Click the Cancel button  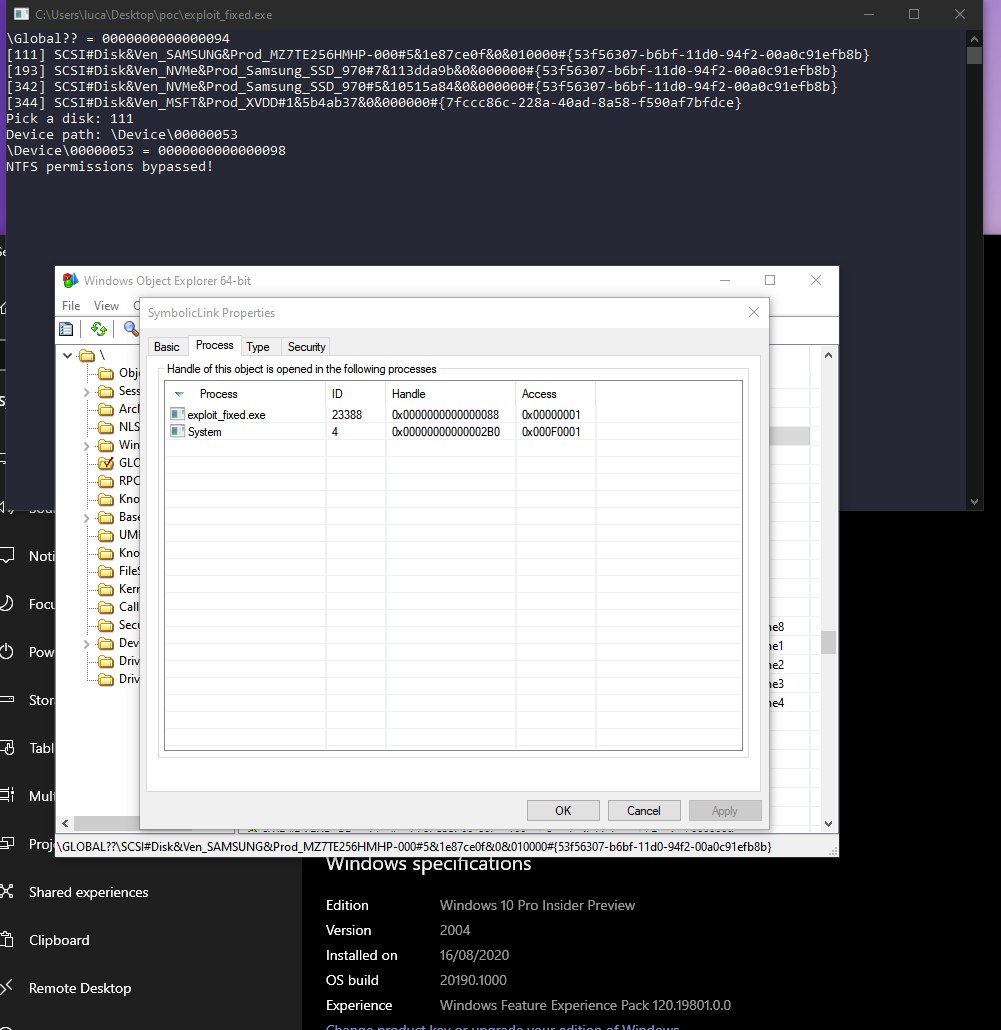(644, 811)
